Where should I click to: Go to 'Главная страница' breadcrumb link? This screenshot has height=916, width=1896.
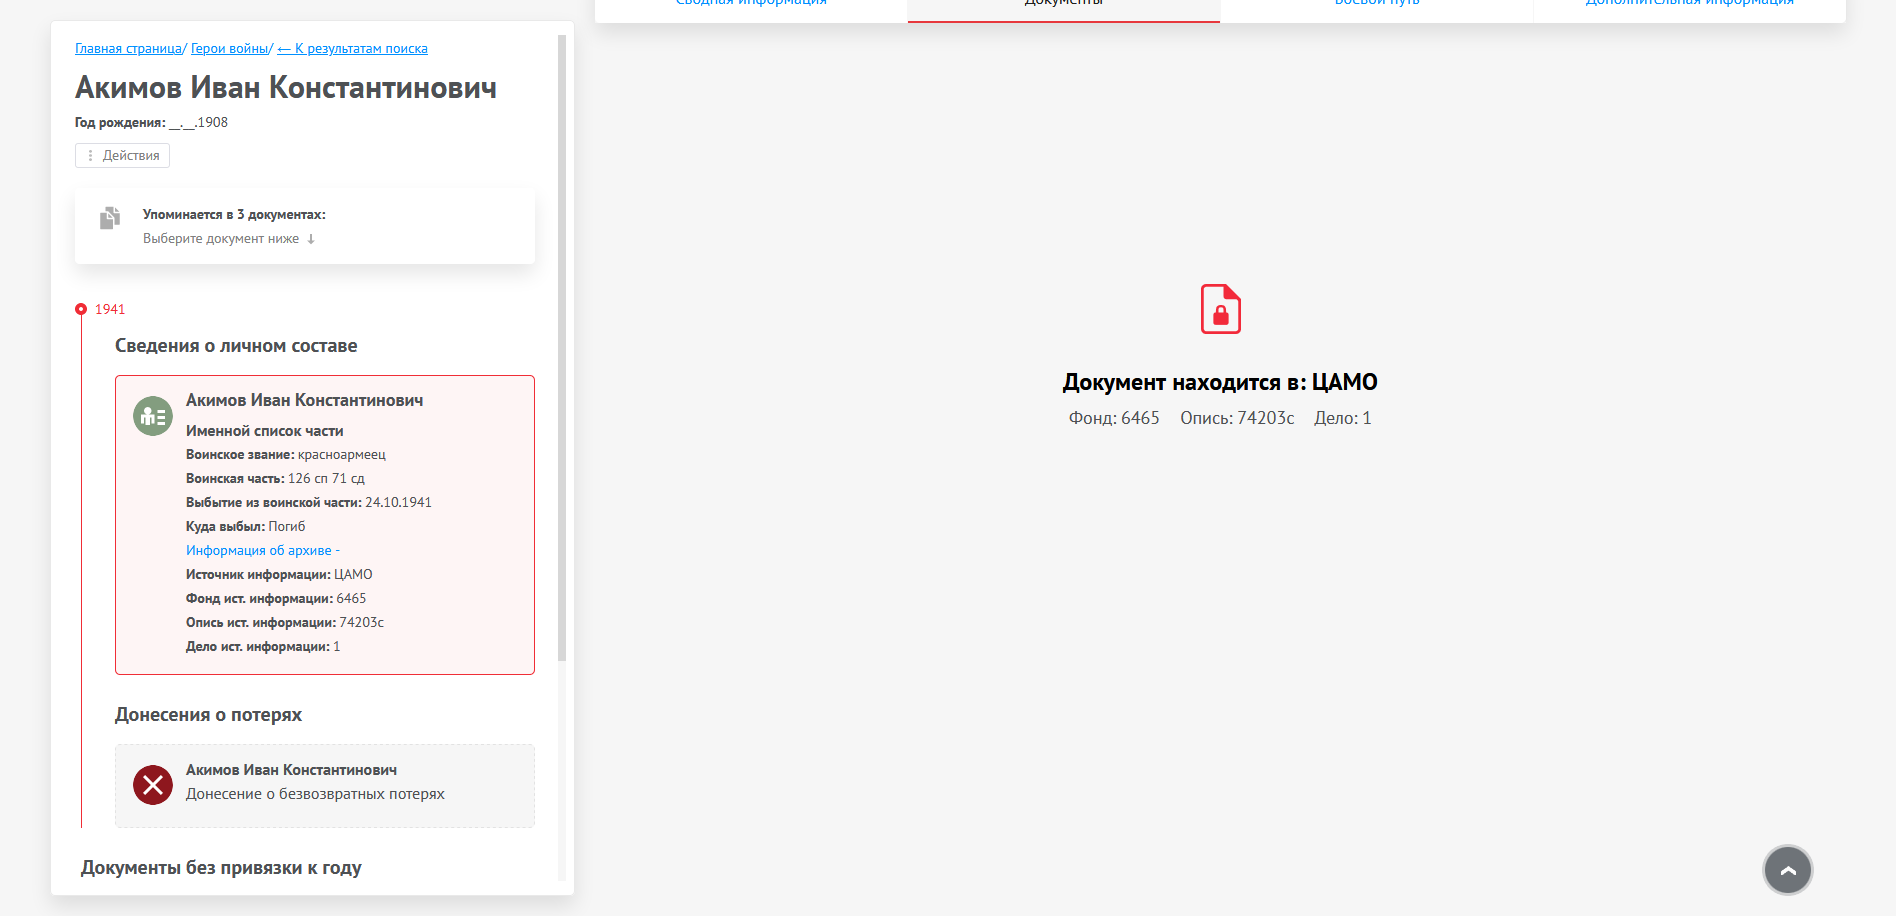[128, 49]
